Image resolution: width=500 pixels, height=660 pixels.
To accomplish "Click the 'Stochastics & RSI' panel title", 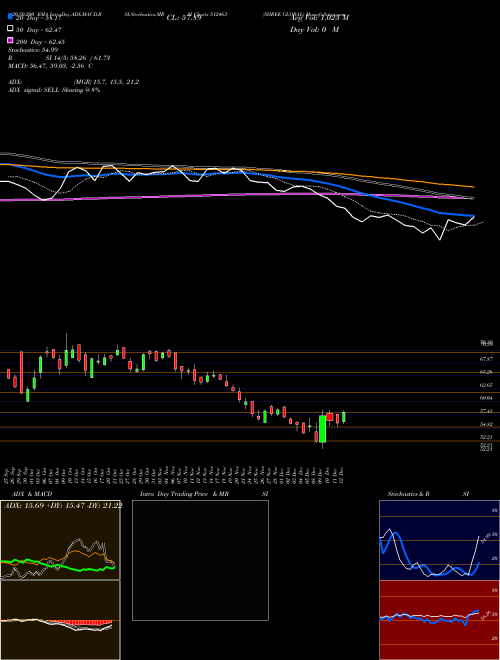I will point(428,494).
